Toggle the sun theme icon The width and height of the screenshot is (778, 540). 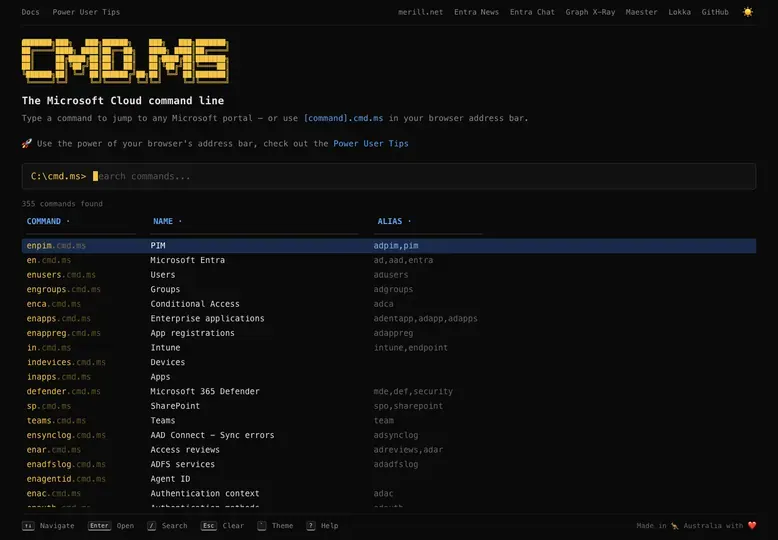(747, 12)
